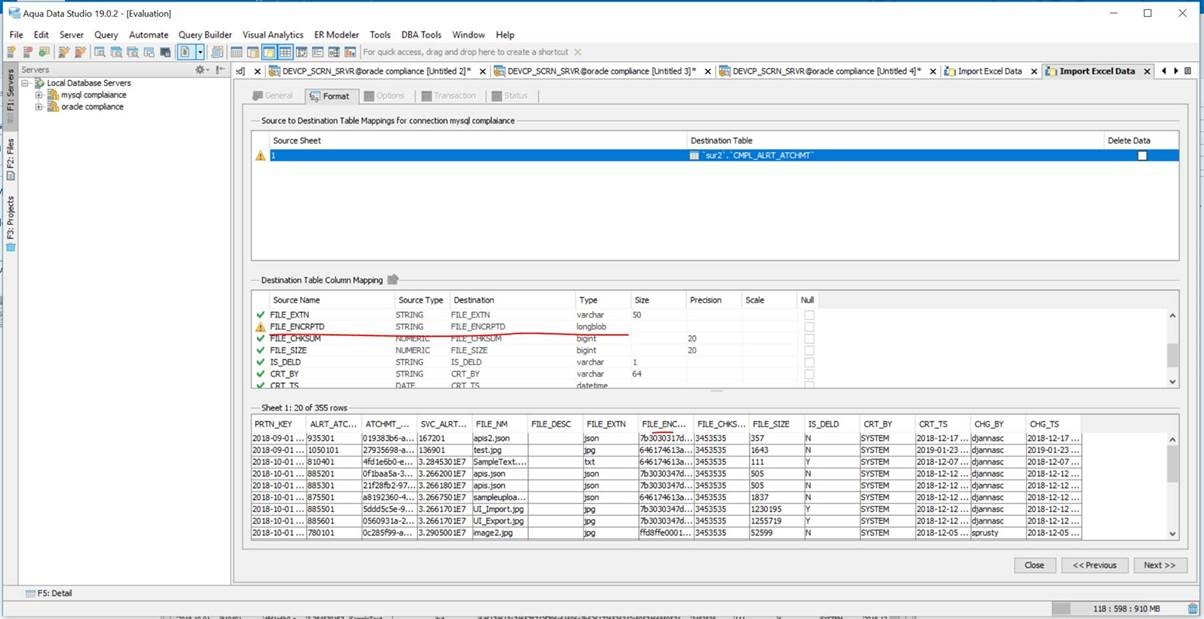This screenshot has width=1204, height=619.
Task: Switch to the General tab
Action: coord(272,96)
